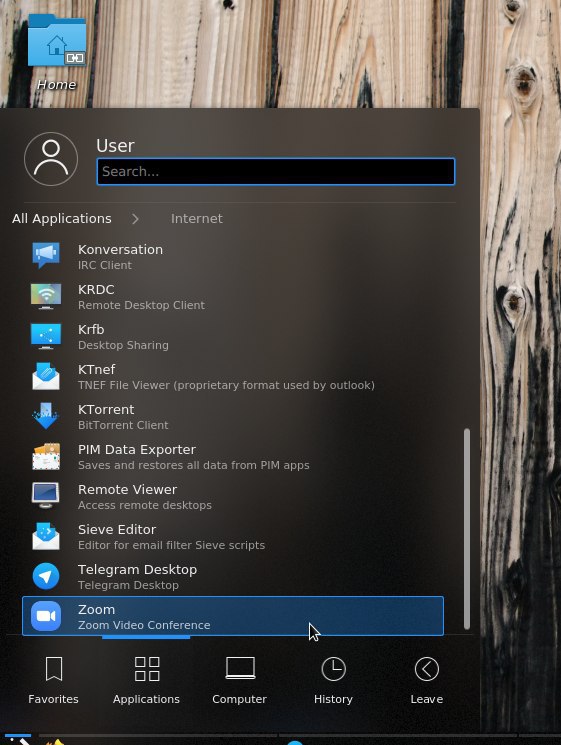Click the KTnef envelope icon
The height and width of the screenshot is (745, 561).
(x=46, y=376)
